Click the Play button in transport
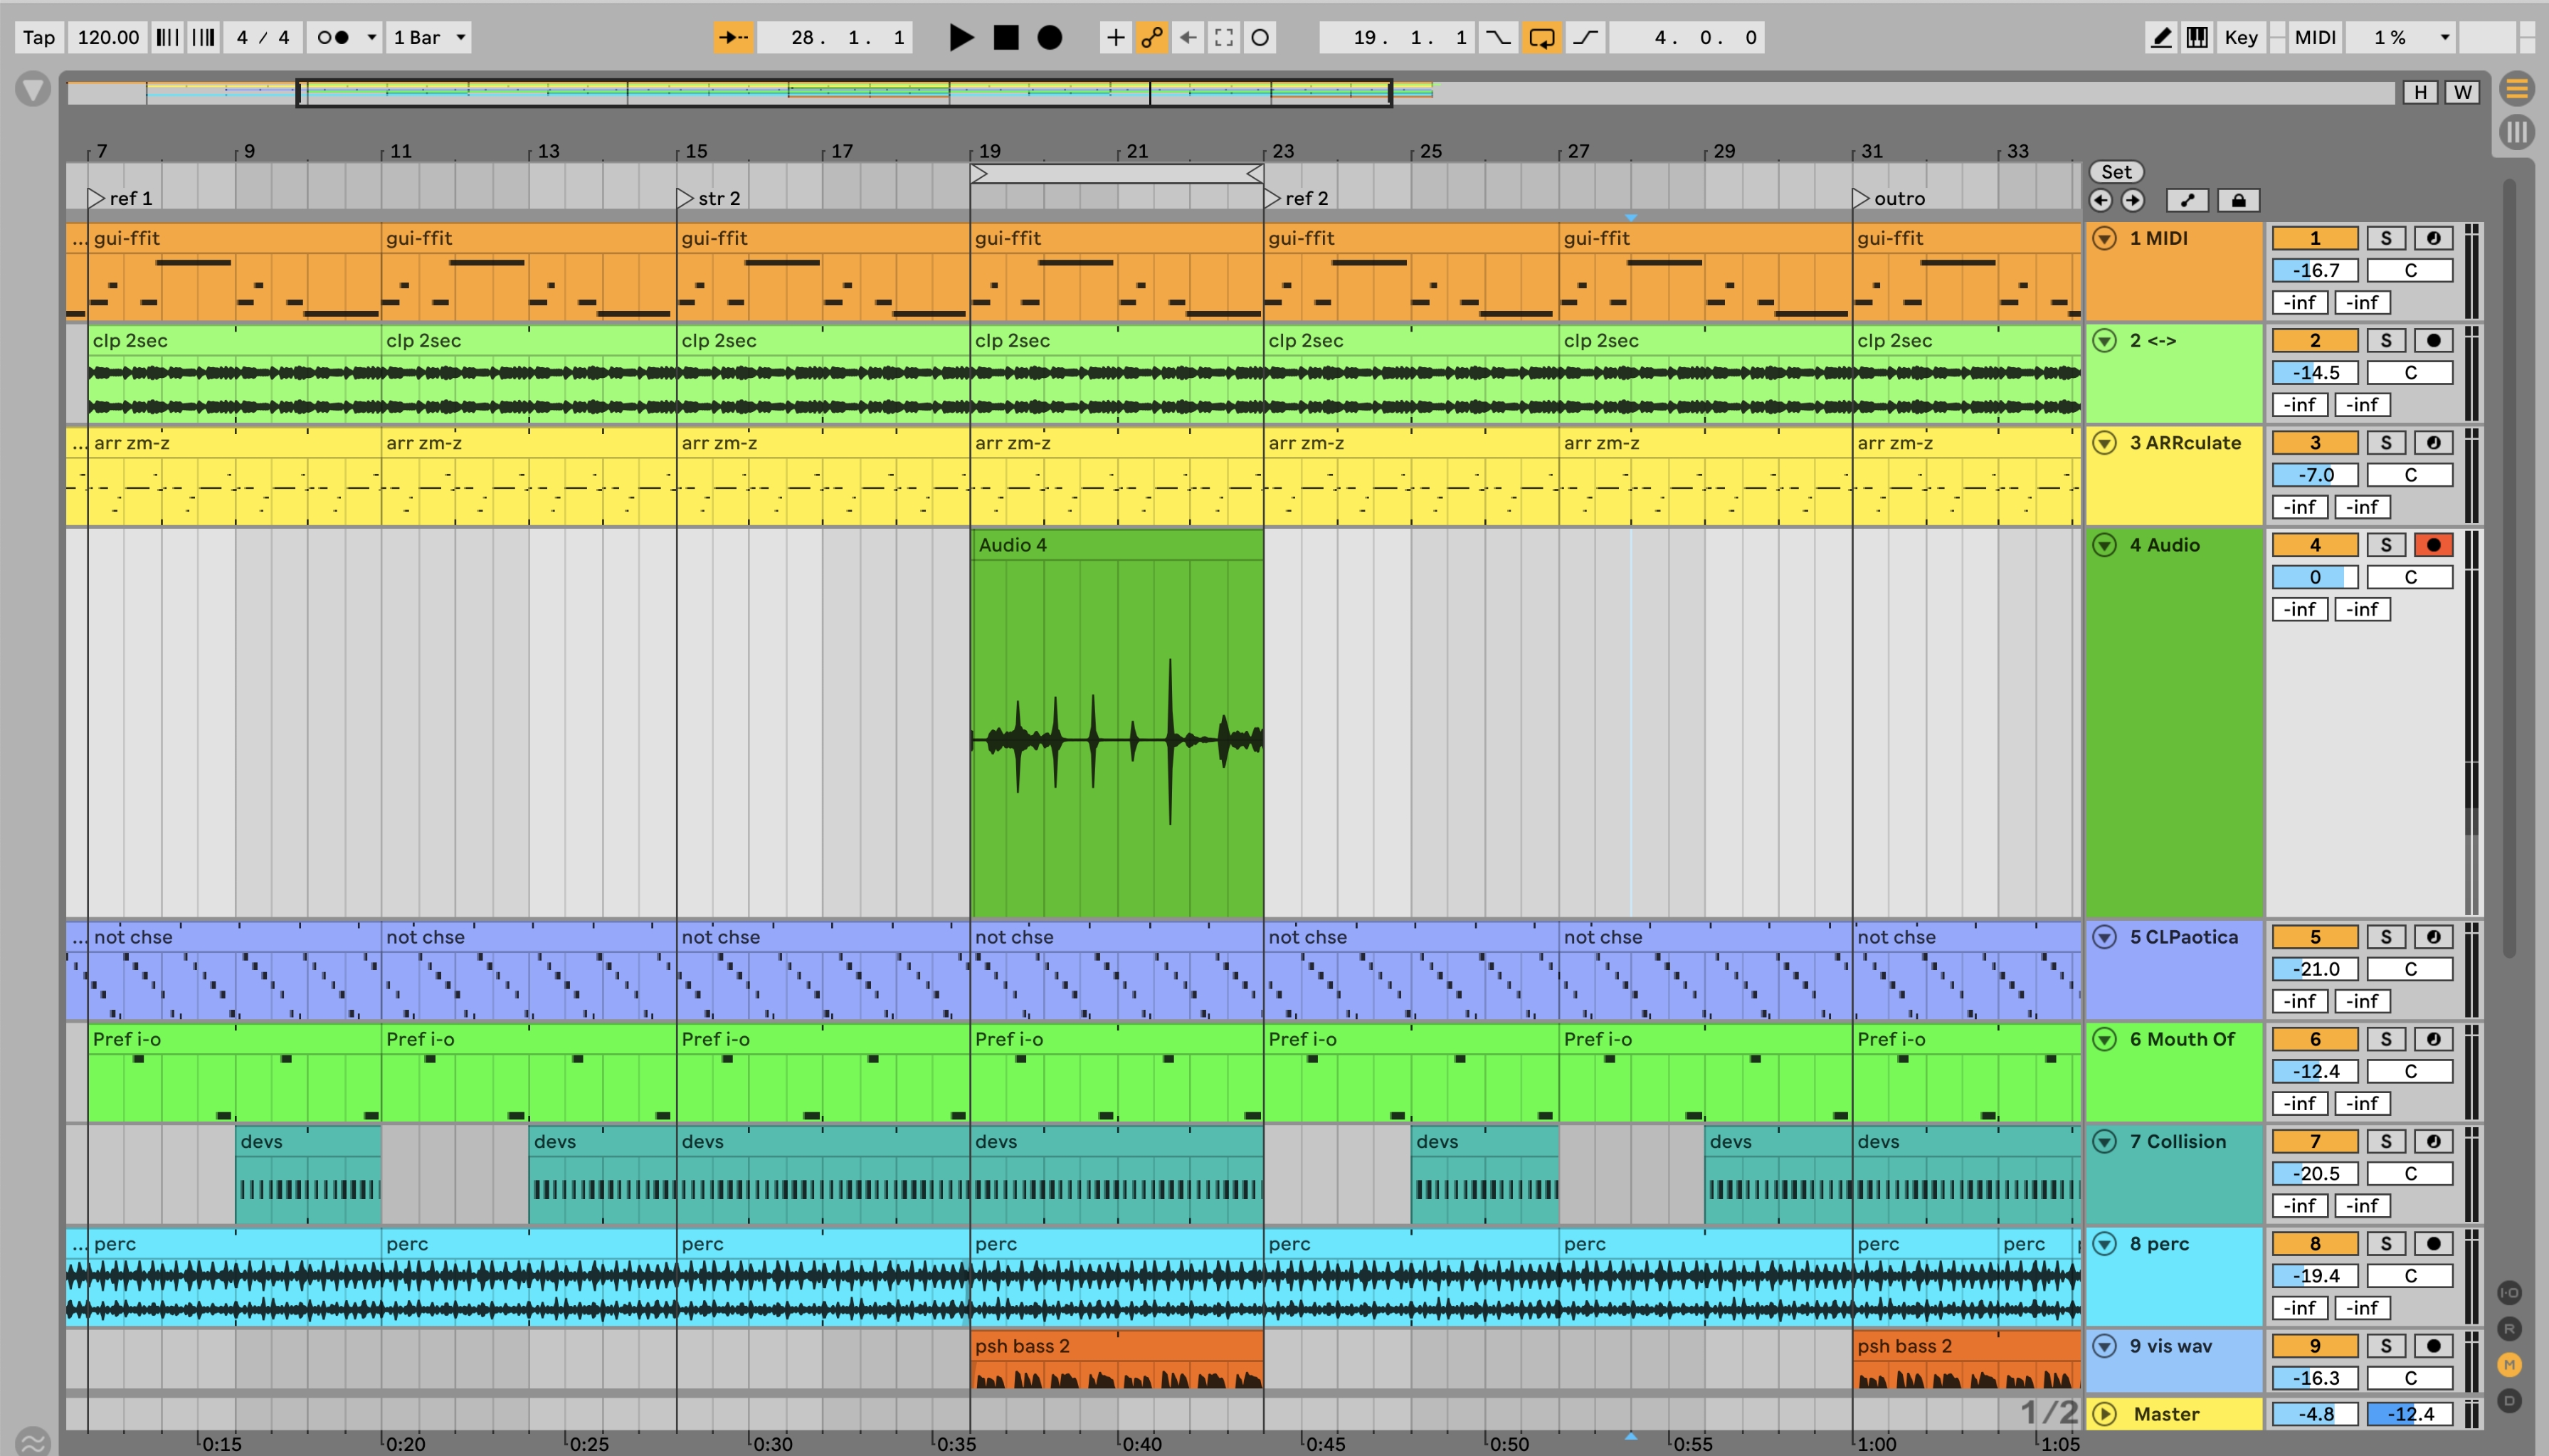The image size is (2549, 1456). (960, 38)
